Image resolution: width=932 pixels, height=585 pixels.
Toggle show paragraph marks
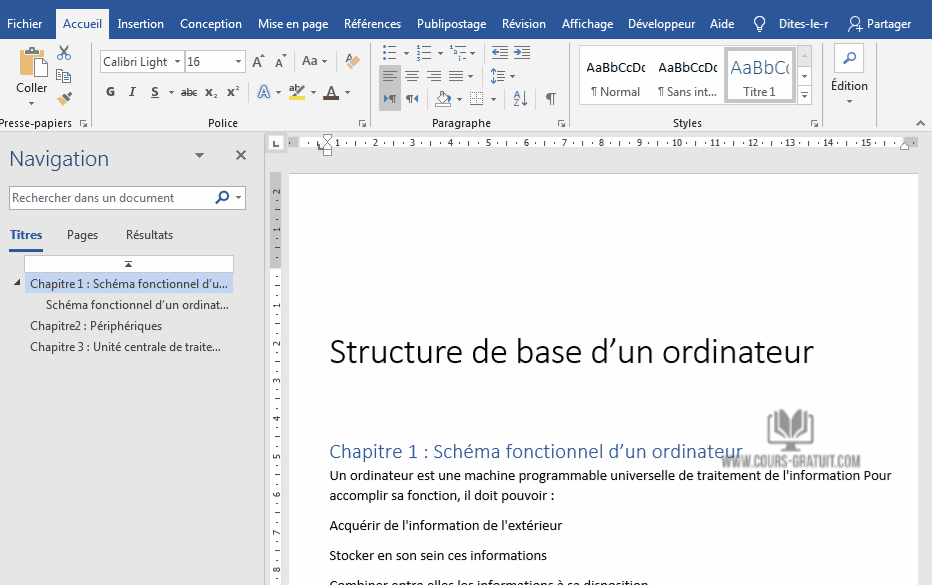click(x=551, y=98)
